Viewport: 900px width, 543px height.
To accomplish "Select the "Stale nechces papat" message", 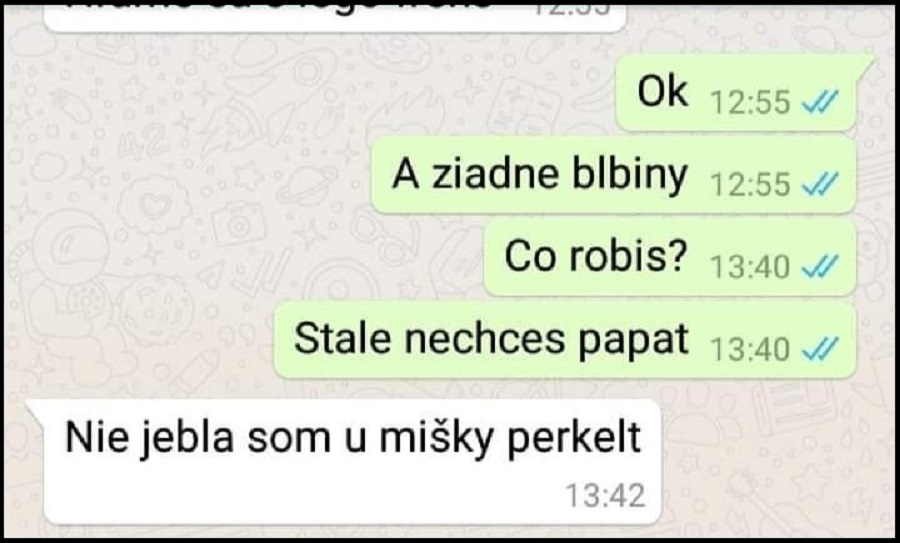I will coord(565,340).
